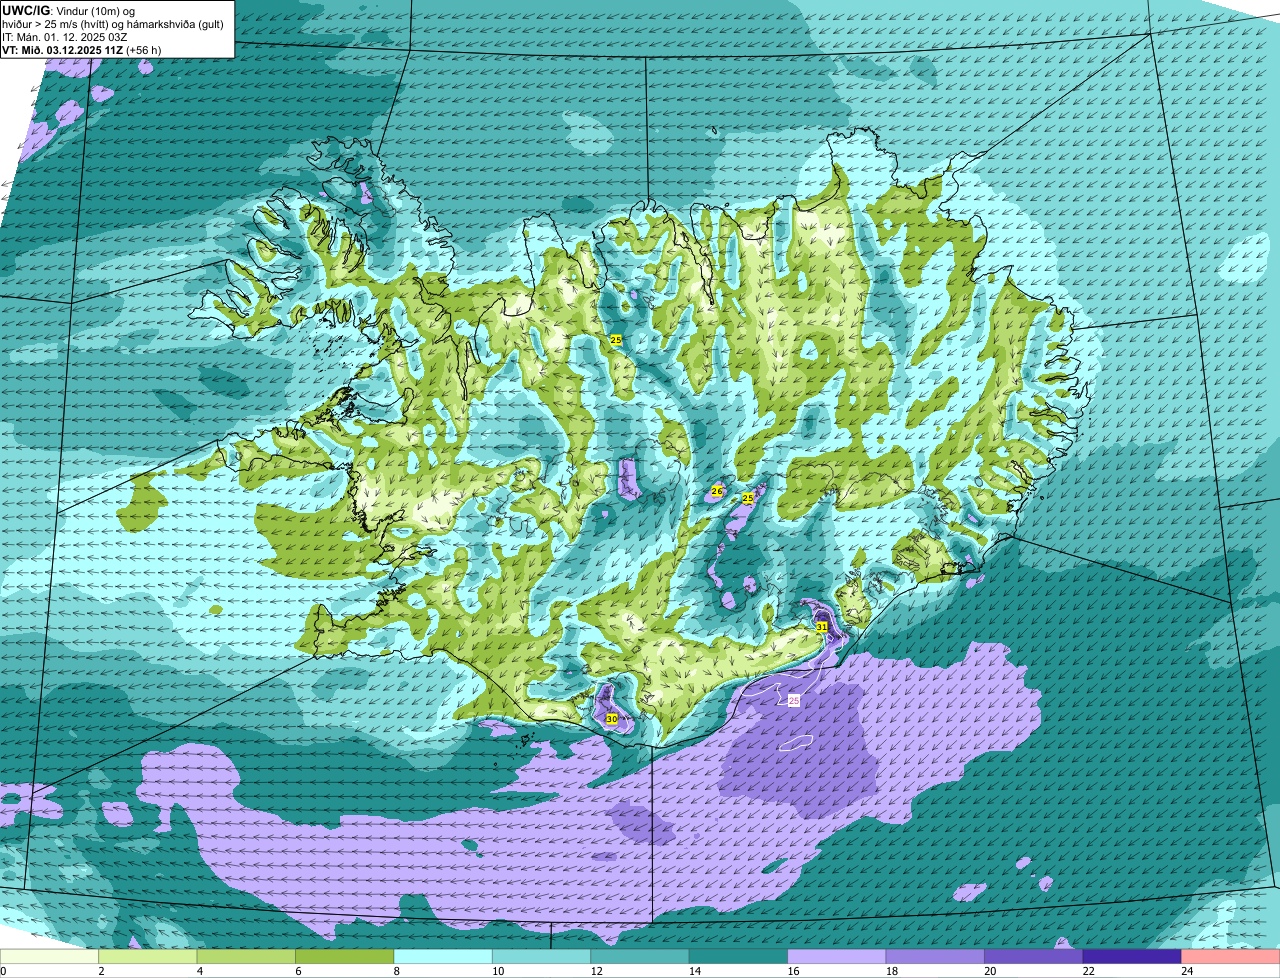Select the 2–4 m/s colour swatch
Image resolution: width=1280 pixels, height=978 pixels.
(148, 956)
